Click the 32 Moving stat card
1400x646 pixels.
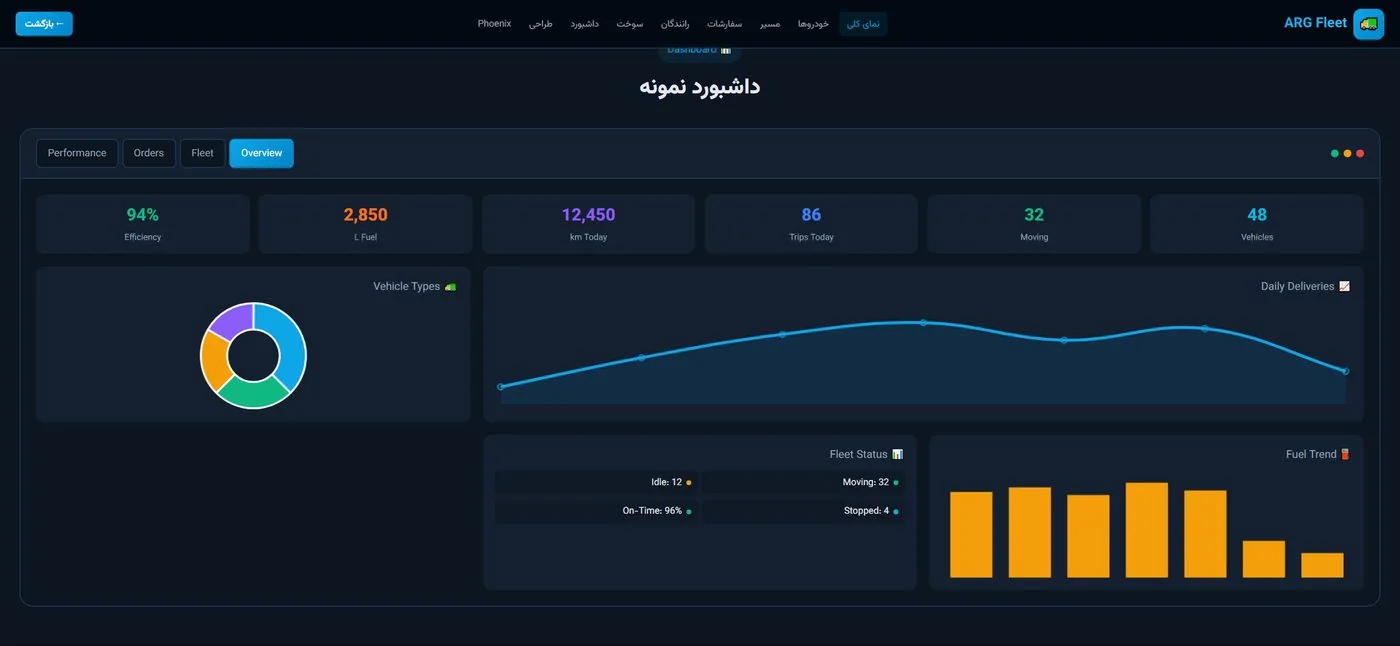point(1034,224)
